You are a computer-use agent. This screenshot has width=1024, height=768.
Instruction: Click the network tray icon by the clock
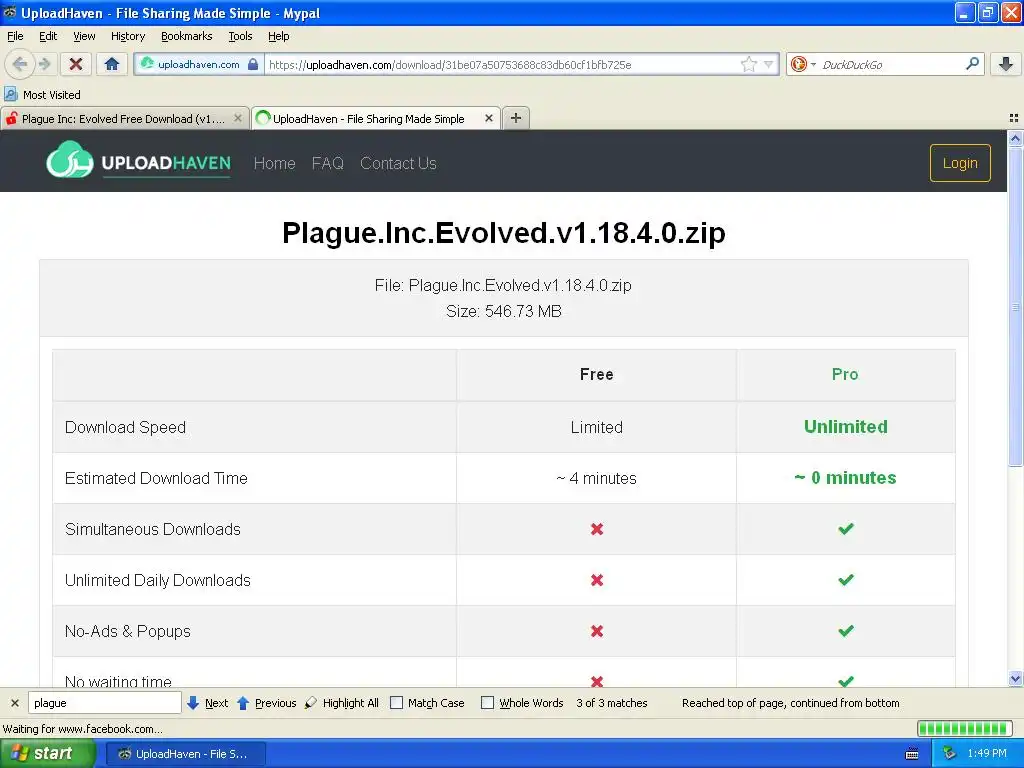(949, 754)
